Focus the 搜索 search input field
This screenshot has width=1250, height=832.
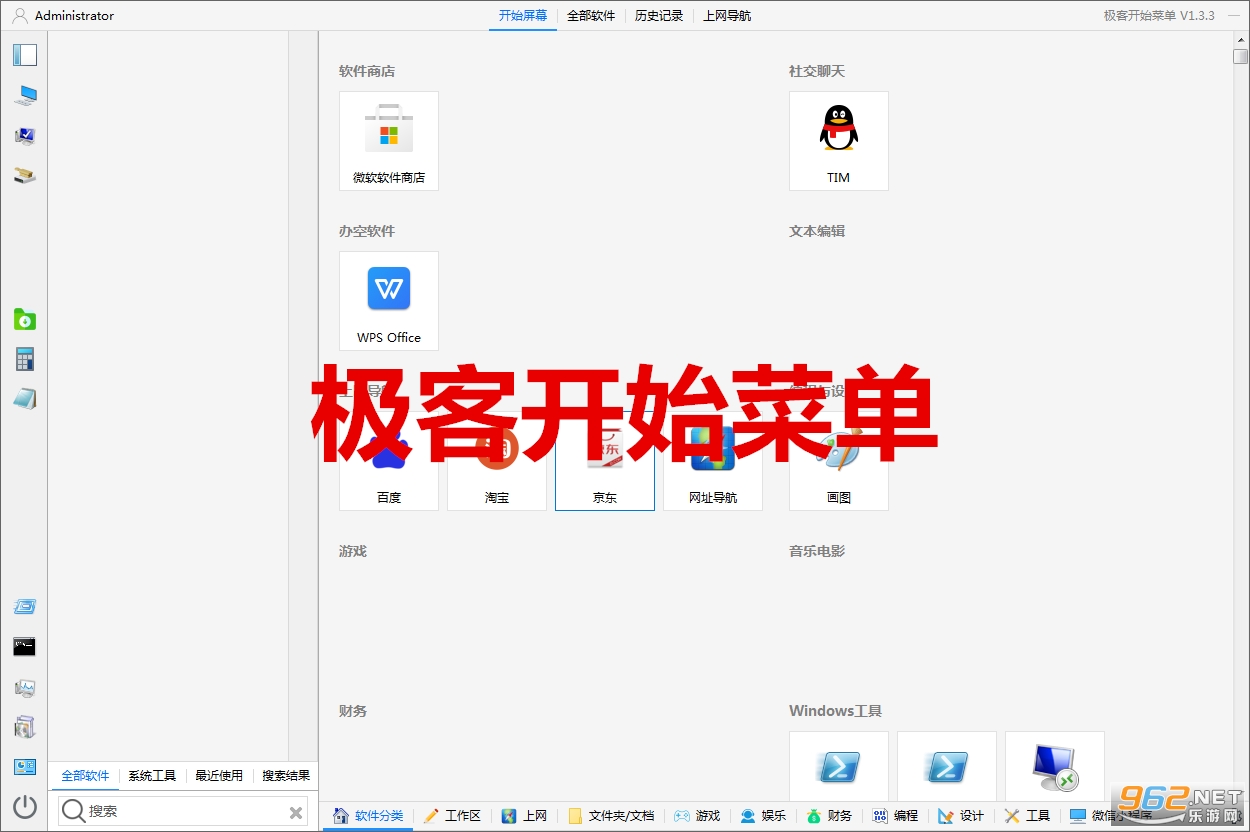tap(185, 812)
